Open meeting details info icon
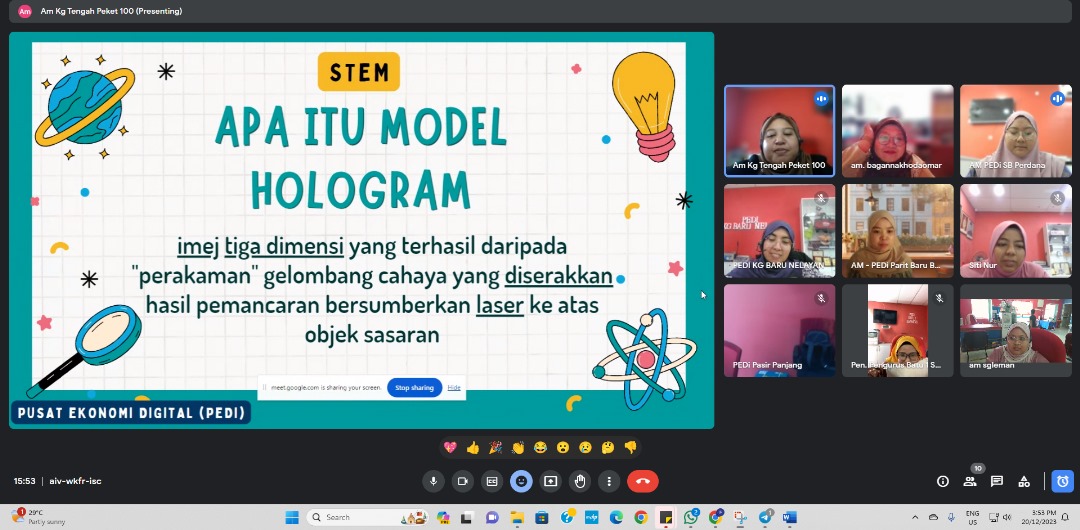This screenshot has height=530, width=1080. tap(942, 481)
